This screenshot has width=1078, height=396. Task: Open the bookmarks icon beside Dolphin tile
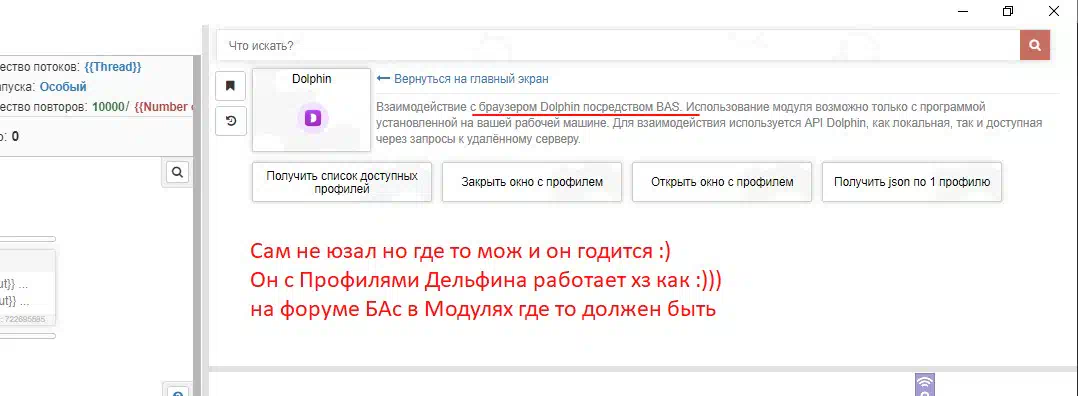(x=231, y=86)
